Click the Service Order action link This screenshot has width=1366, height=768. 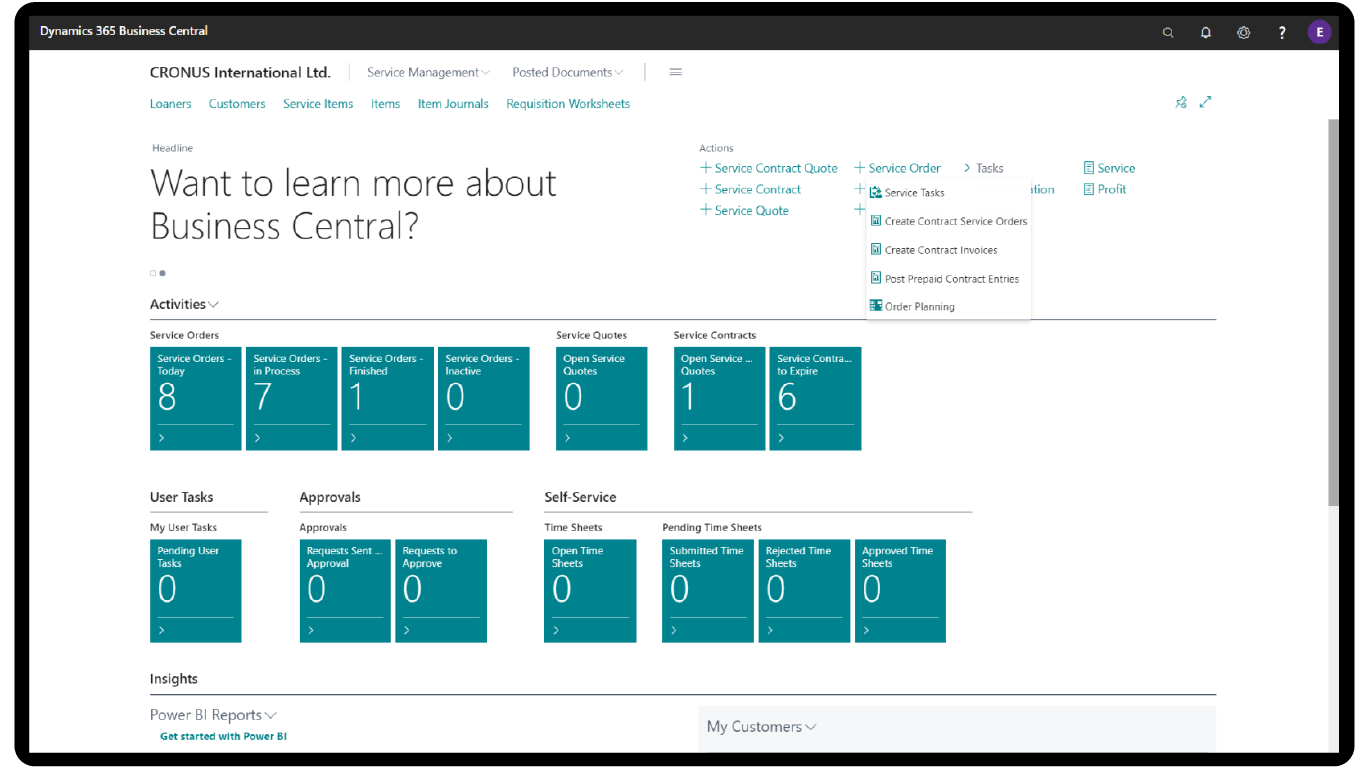point(904,168)
